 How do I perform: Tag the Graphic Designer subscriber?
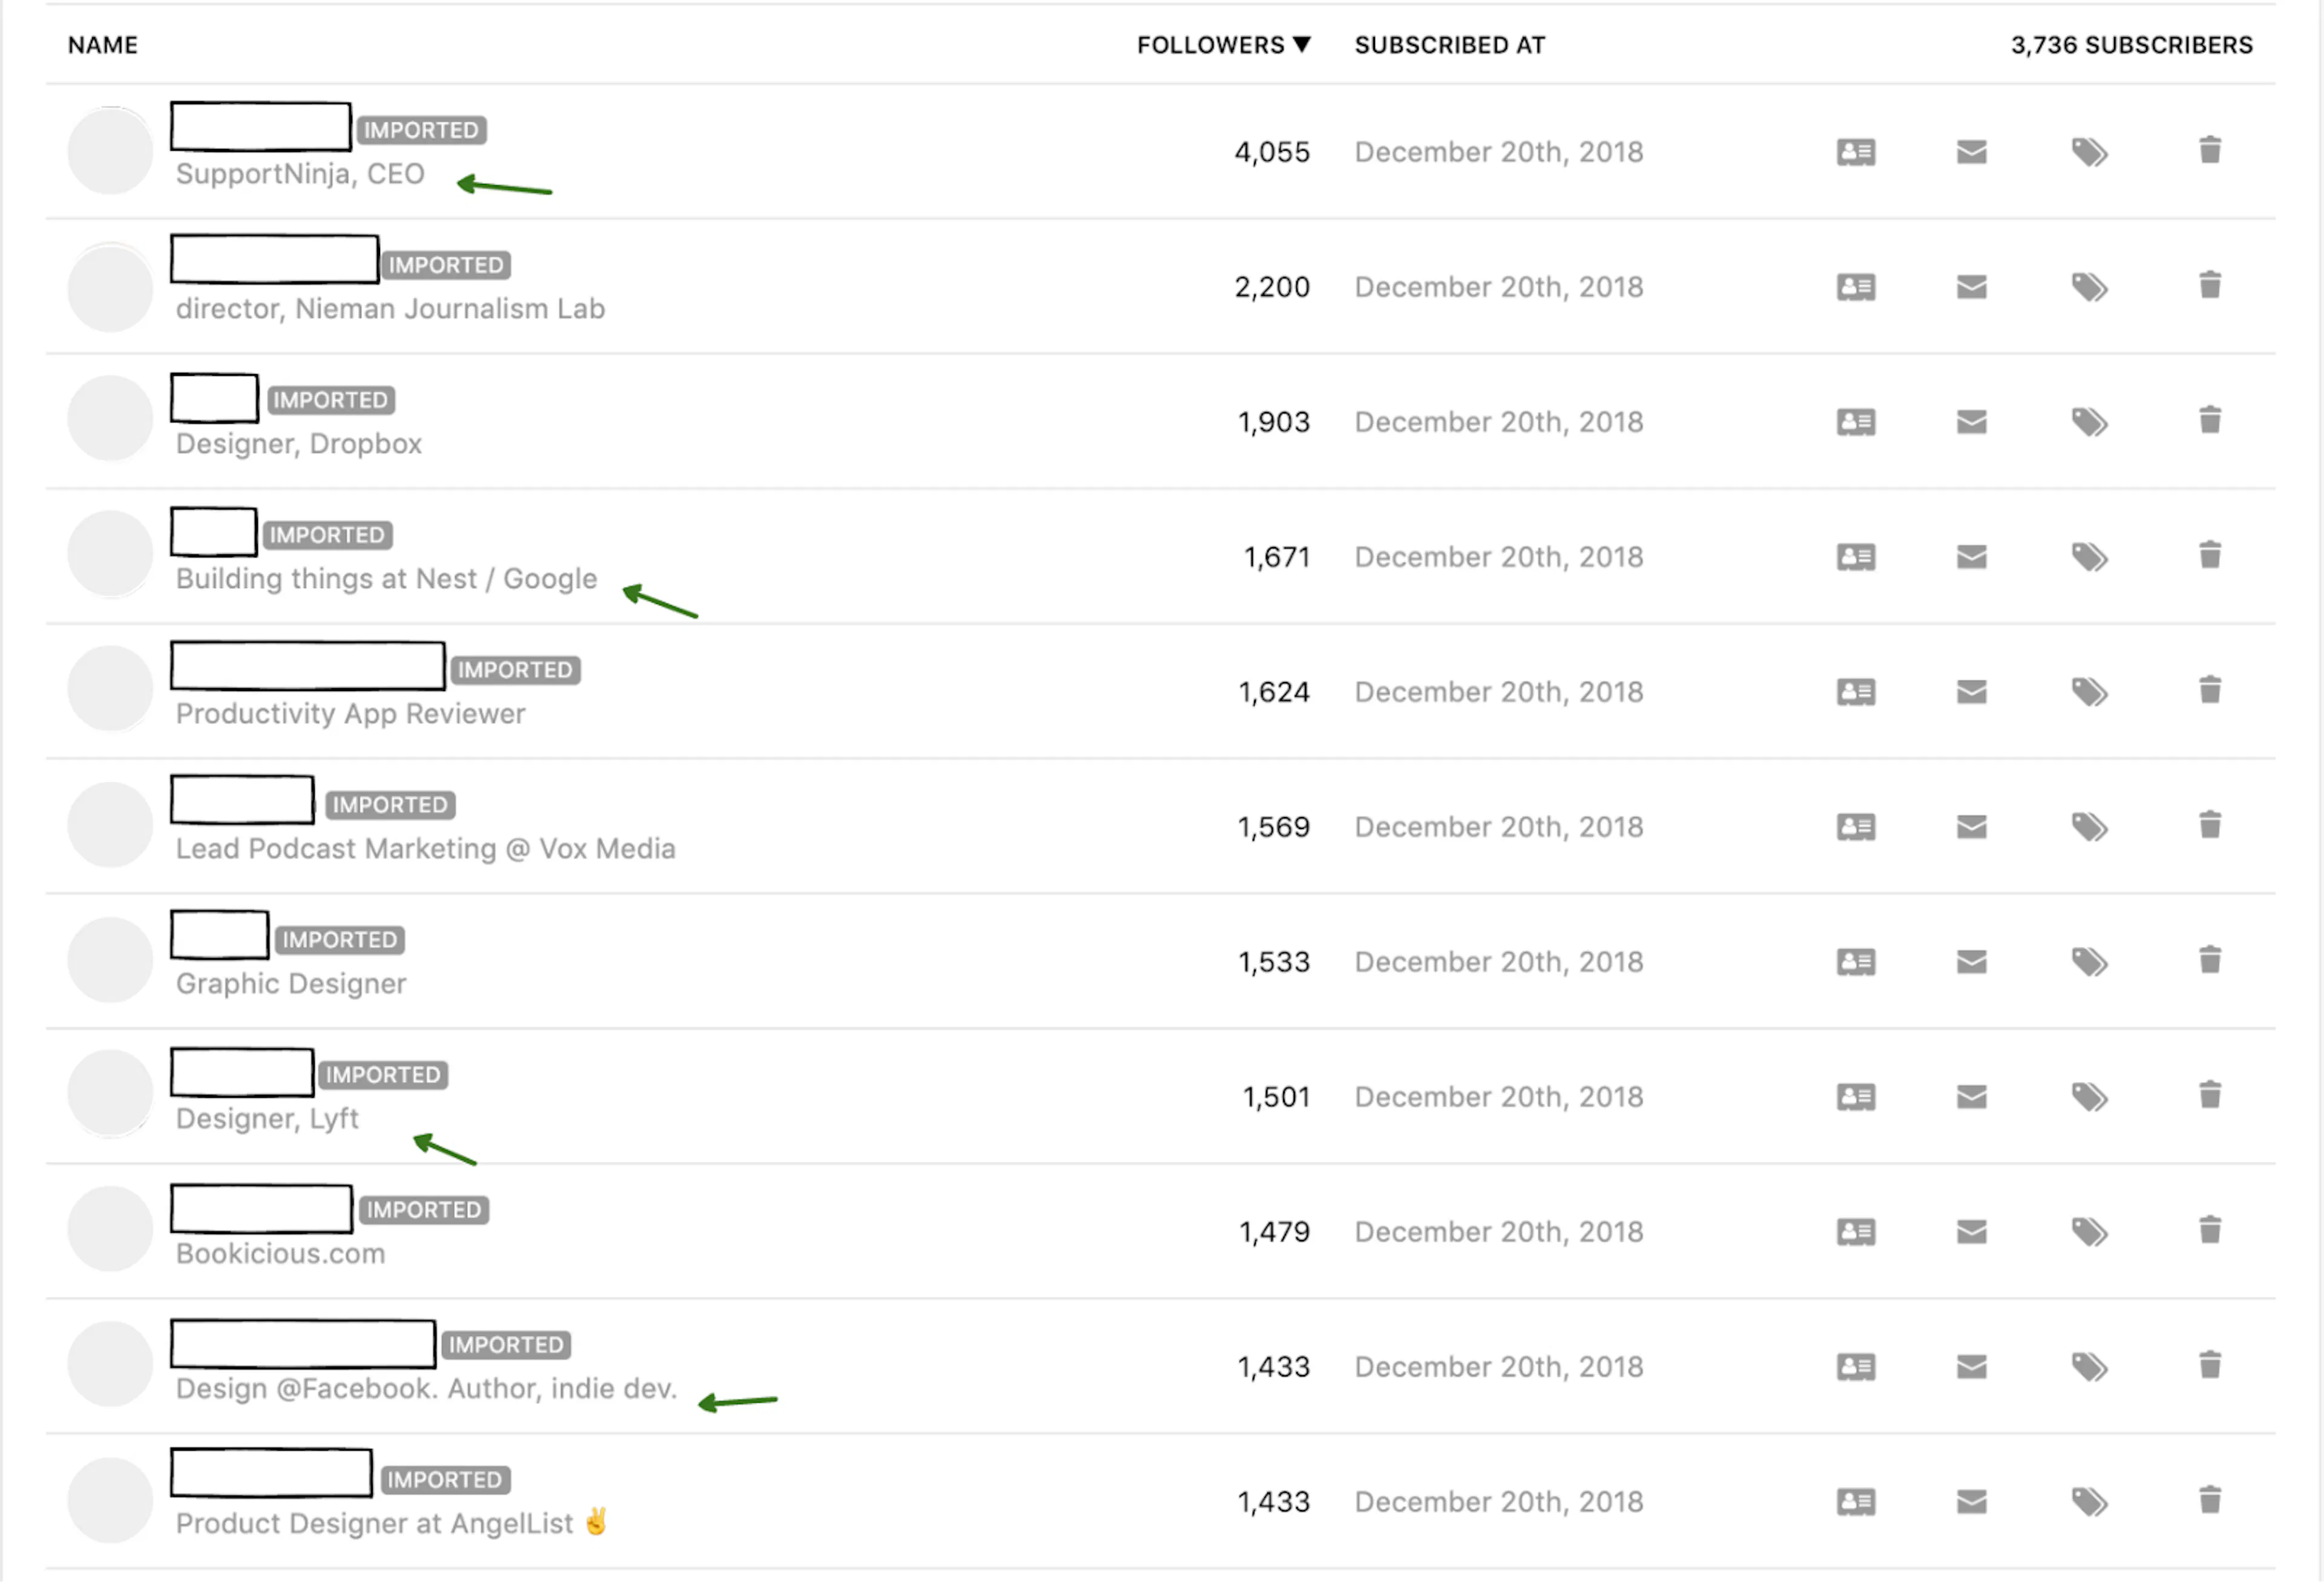2089,962
